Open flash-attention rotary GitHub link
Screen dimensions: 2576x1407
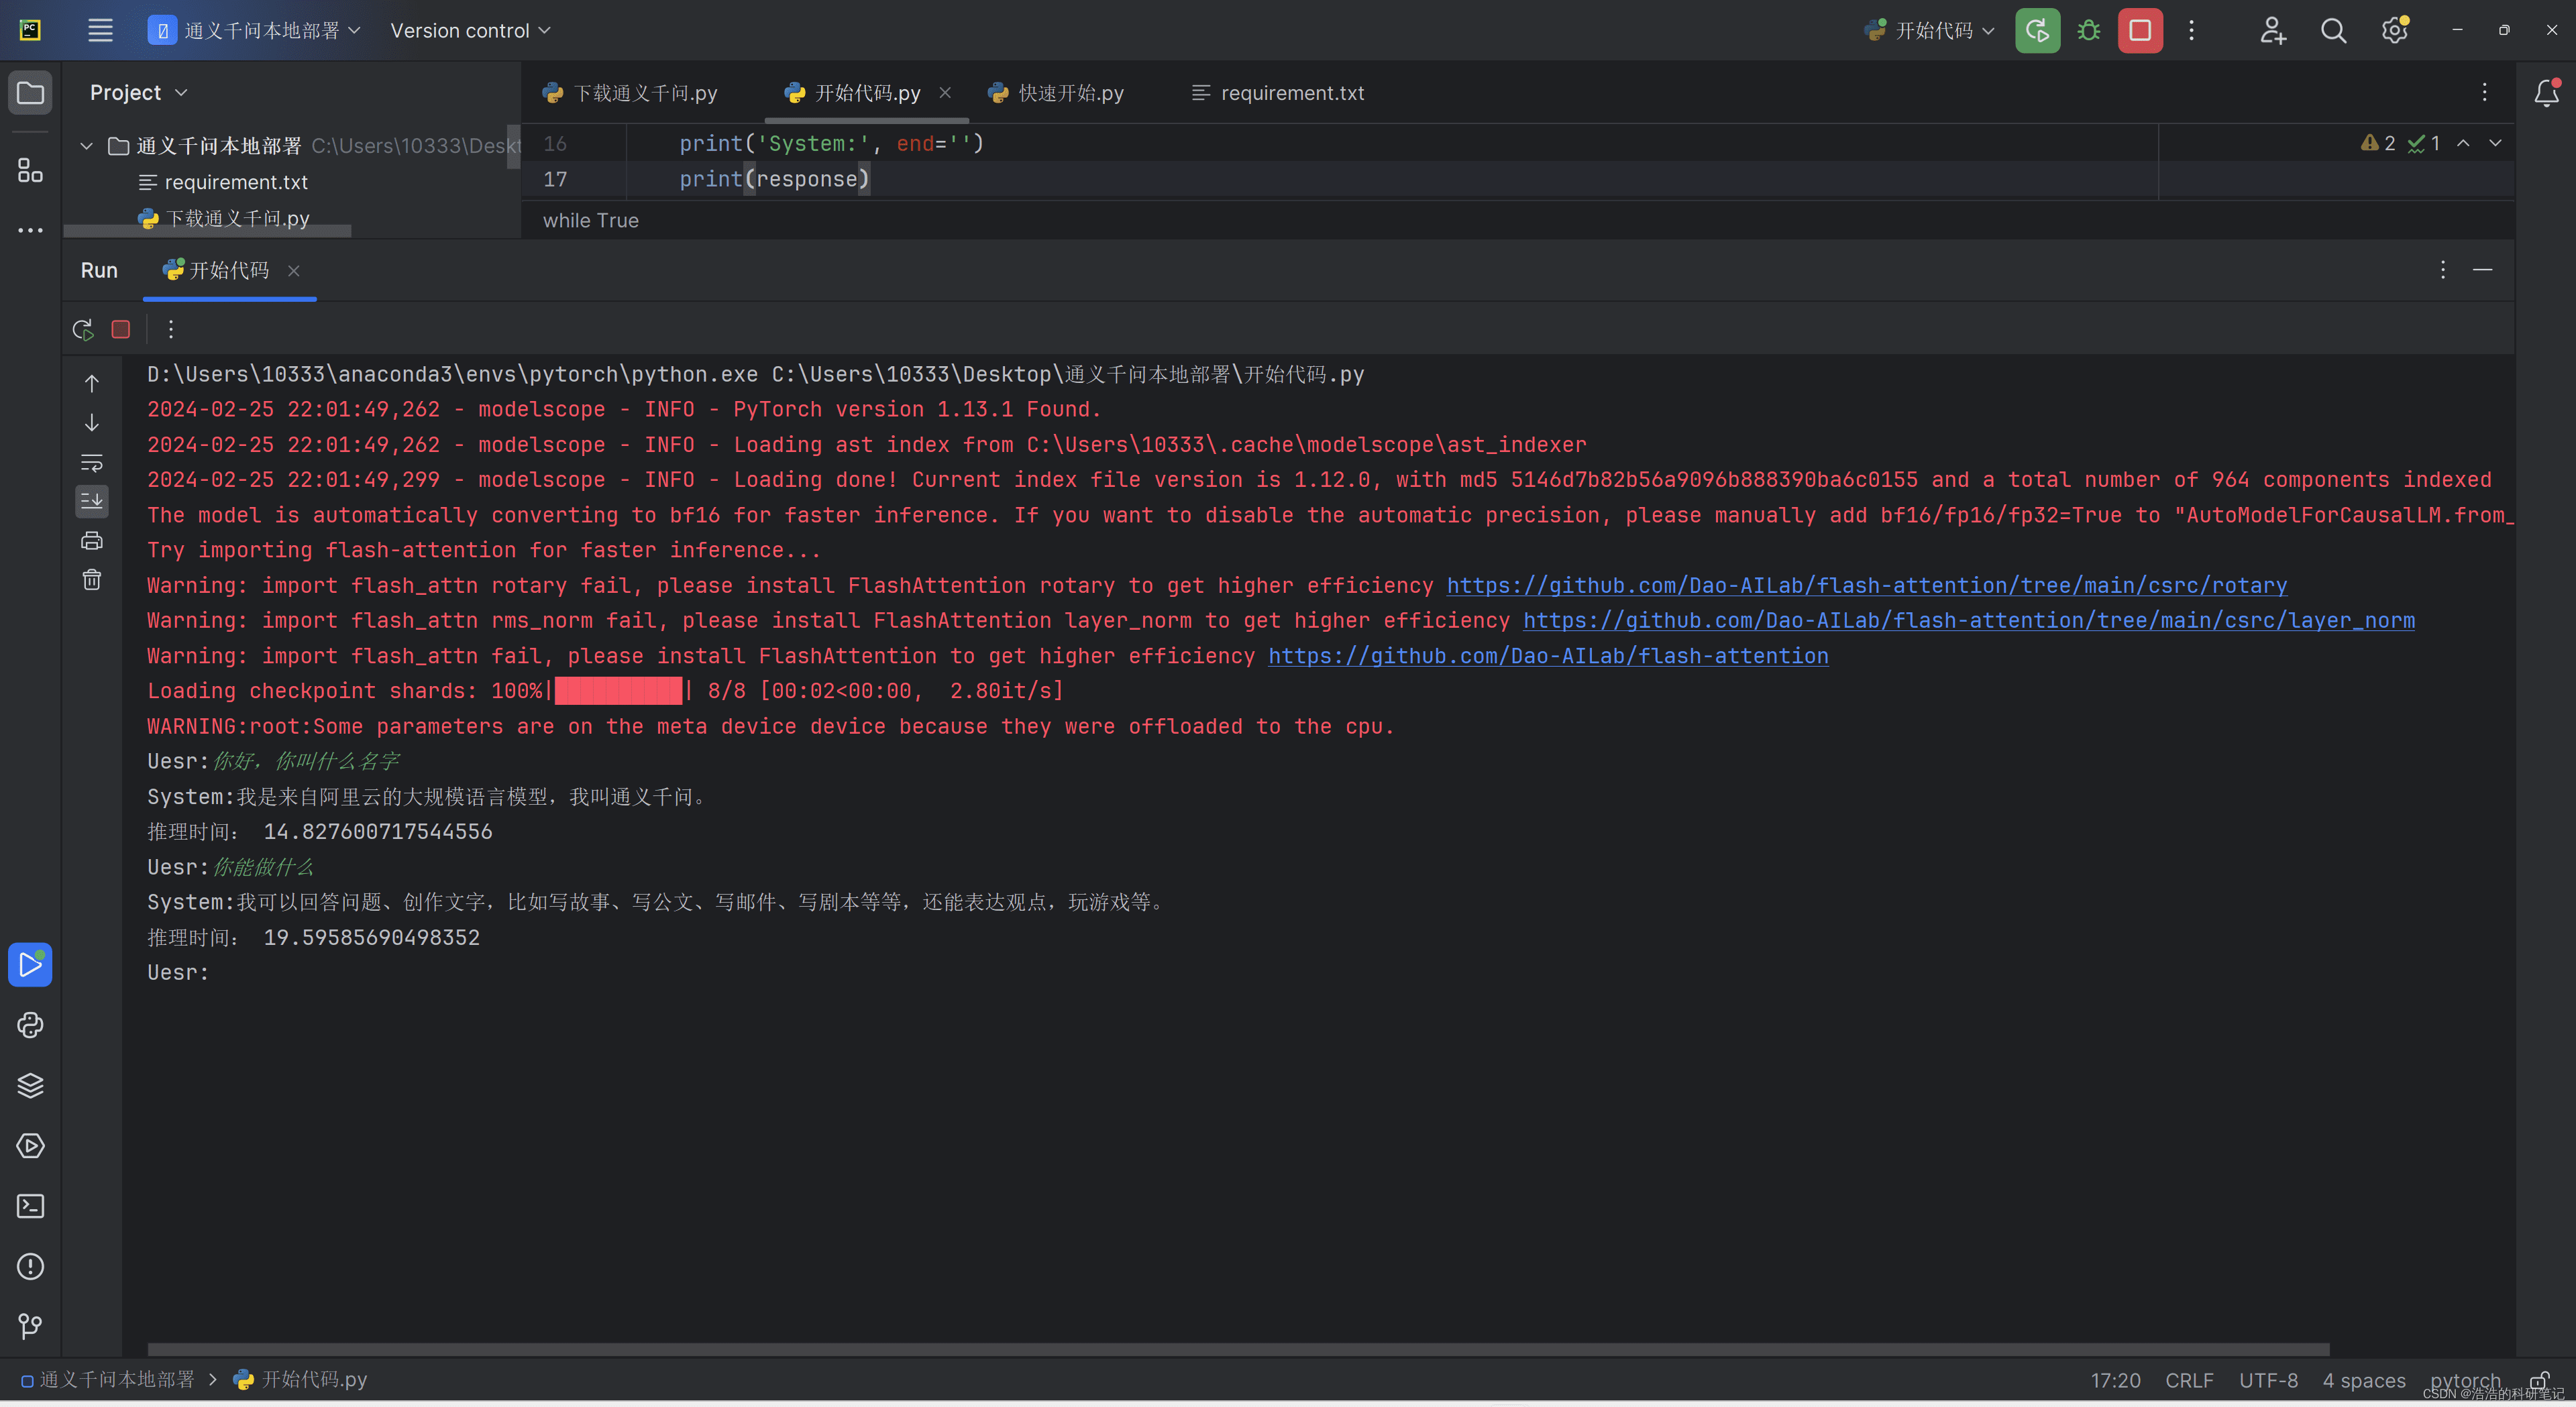(x=1867, y=585)
